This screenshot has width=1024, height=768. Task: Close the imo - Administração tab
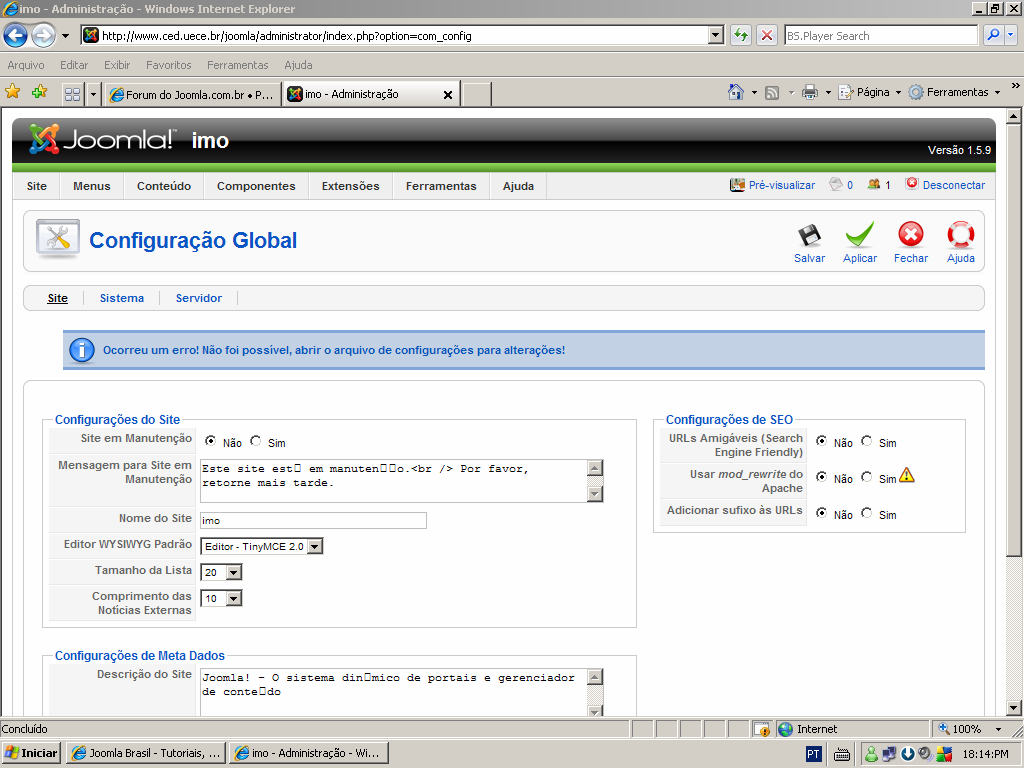(x=448, y=95)
